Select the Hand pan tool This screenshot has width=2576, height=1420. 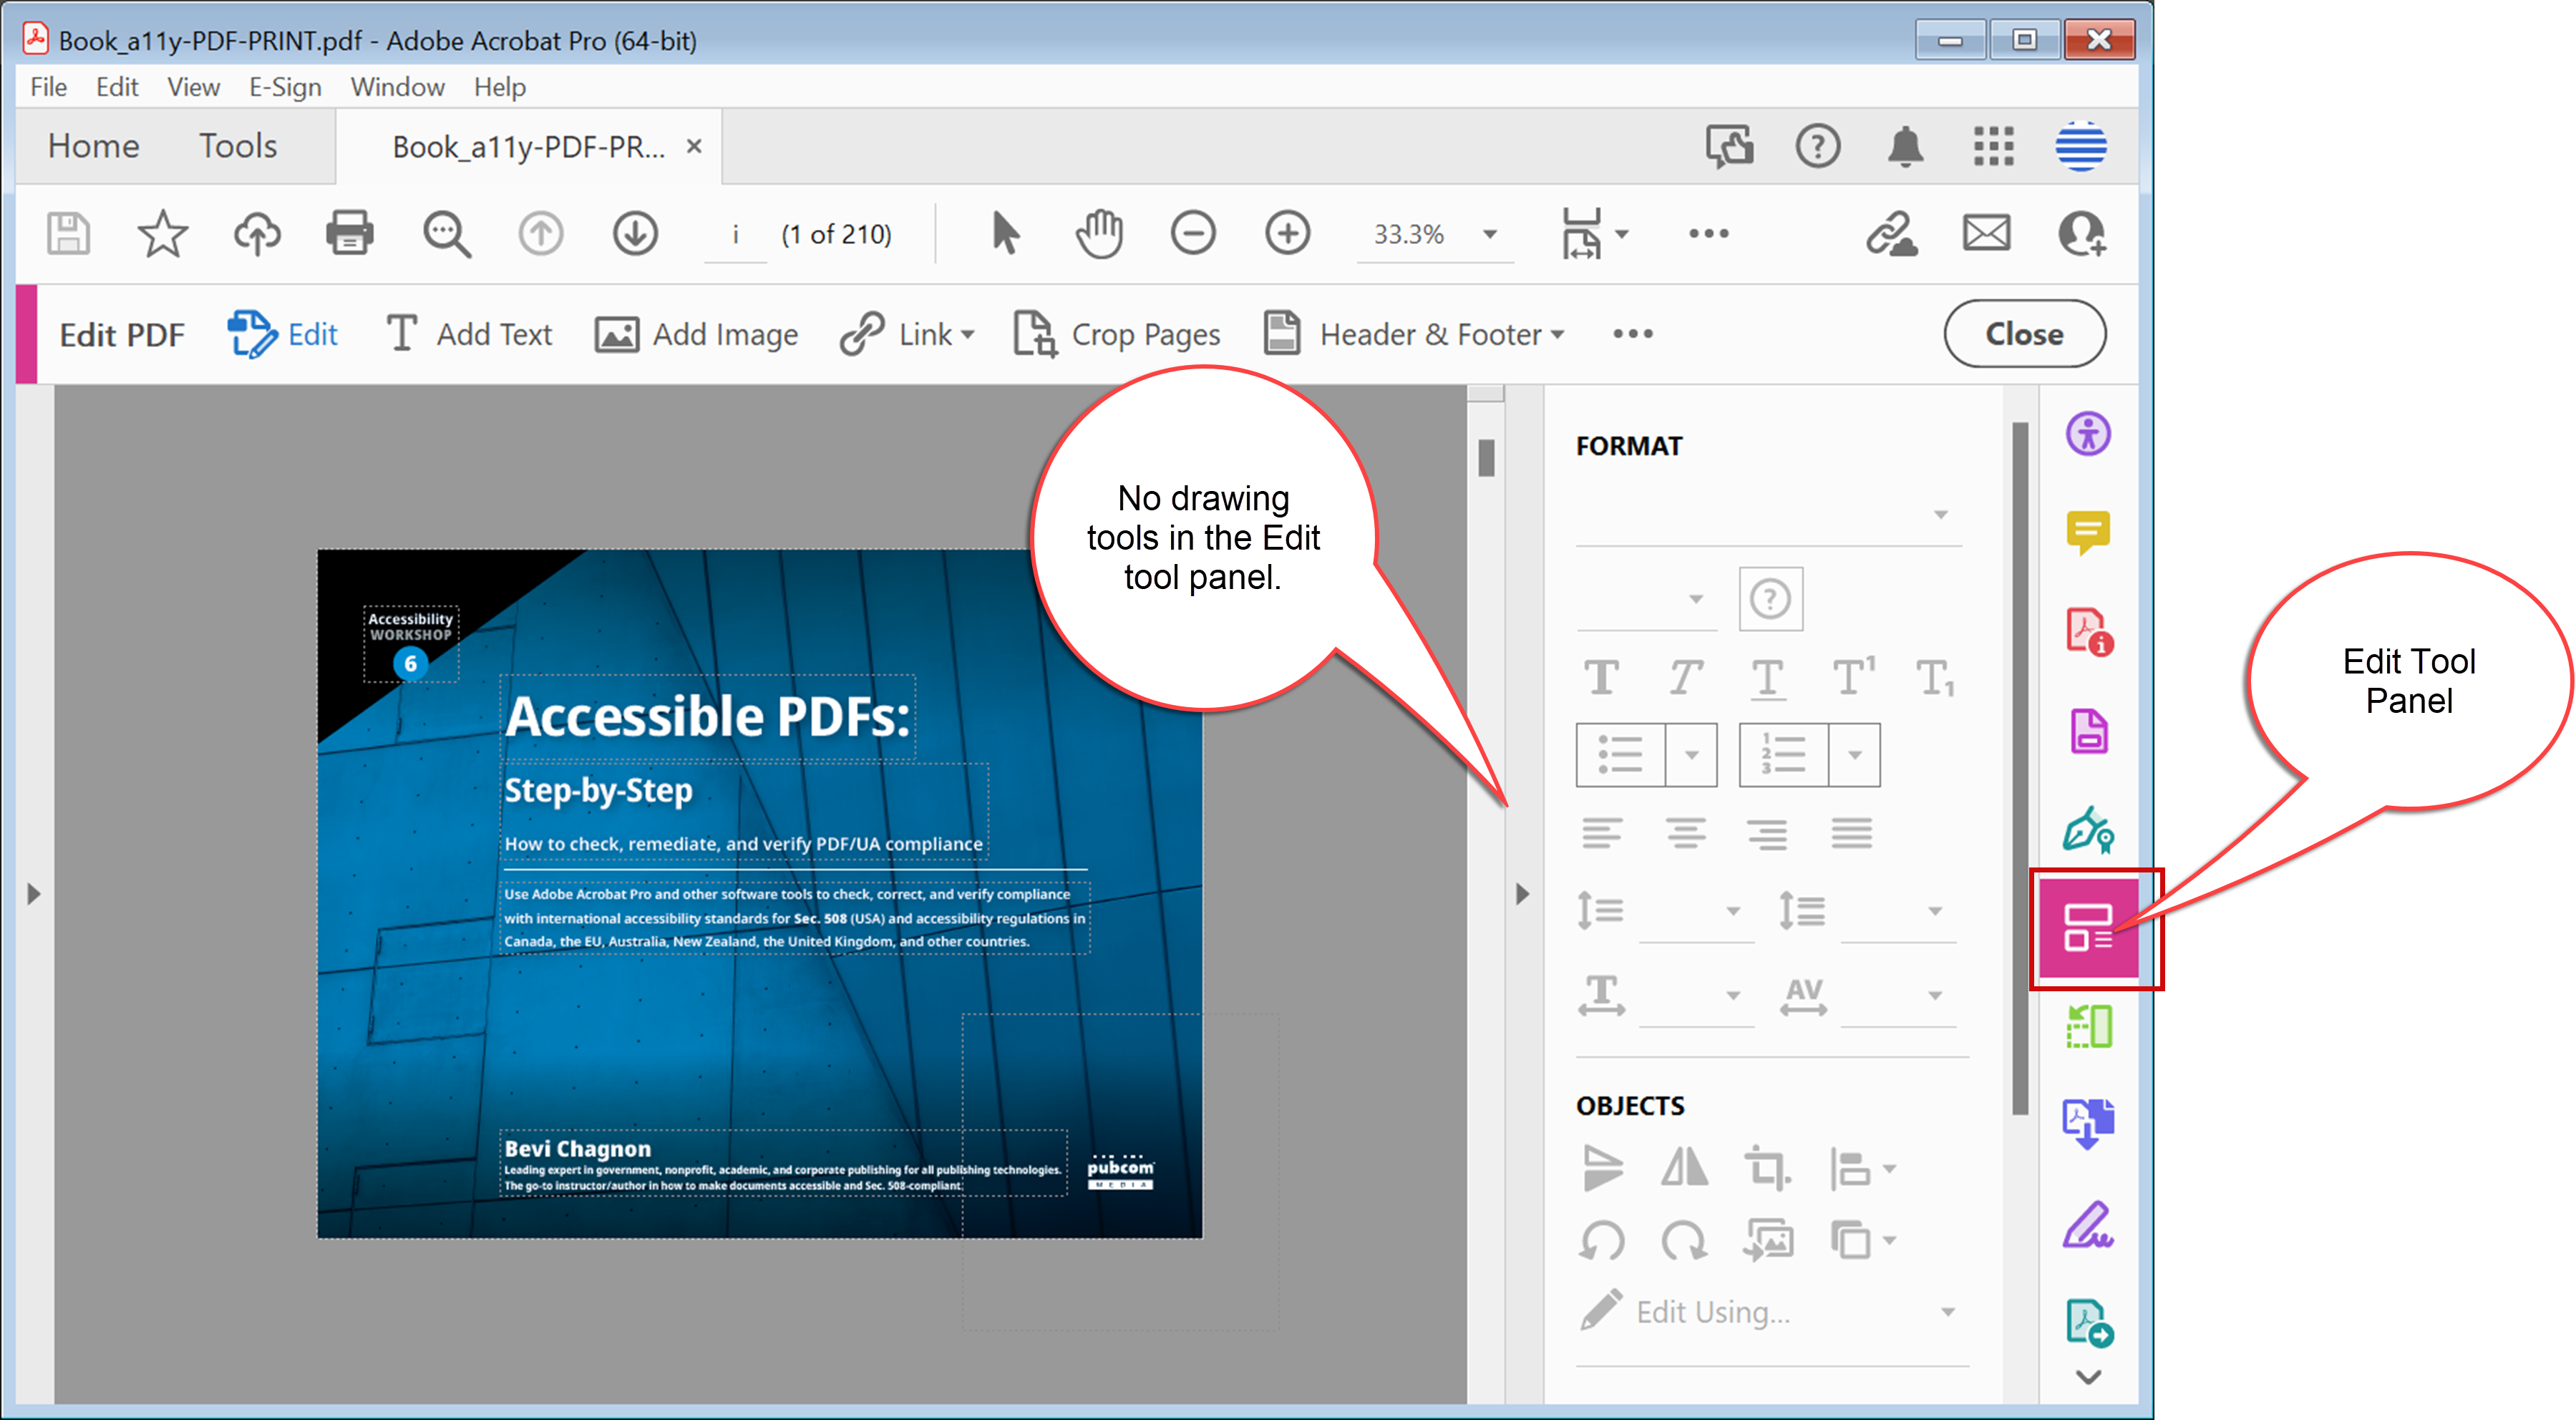(x=1099, y=234)
